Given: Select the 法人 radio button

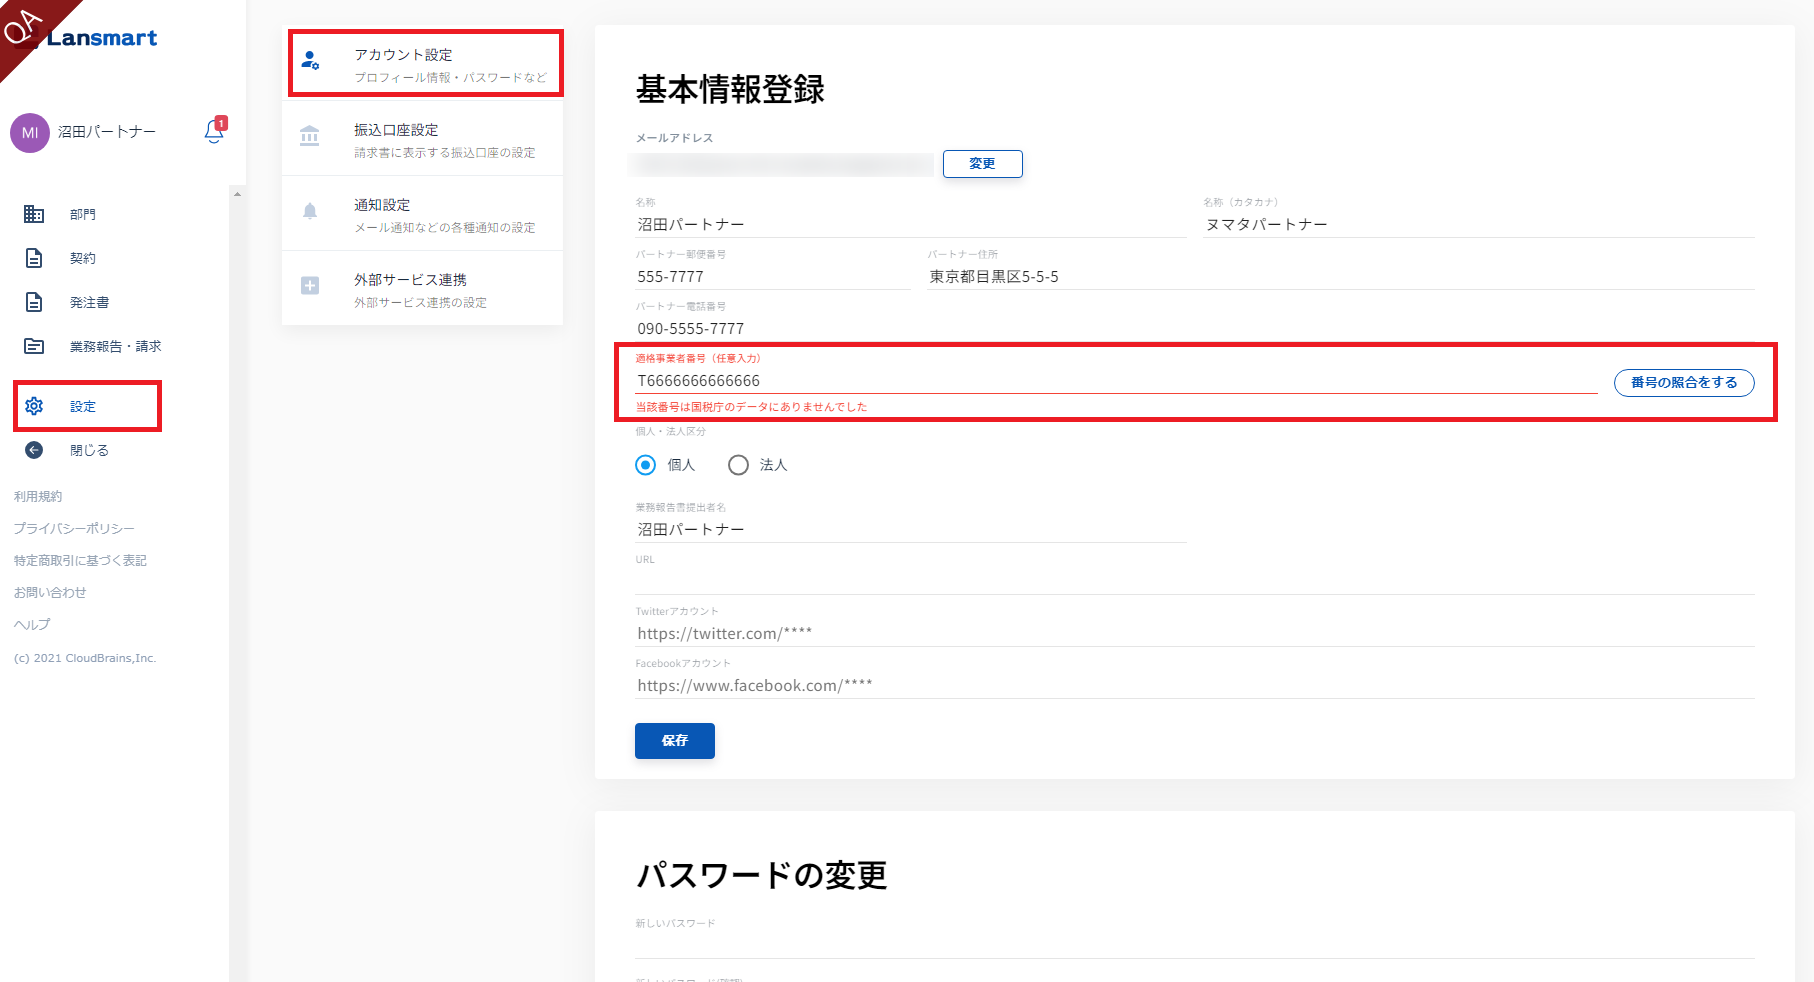Looking at the screenshot, I should pos(738,465).
